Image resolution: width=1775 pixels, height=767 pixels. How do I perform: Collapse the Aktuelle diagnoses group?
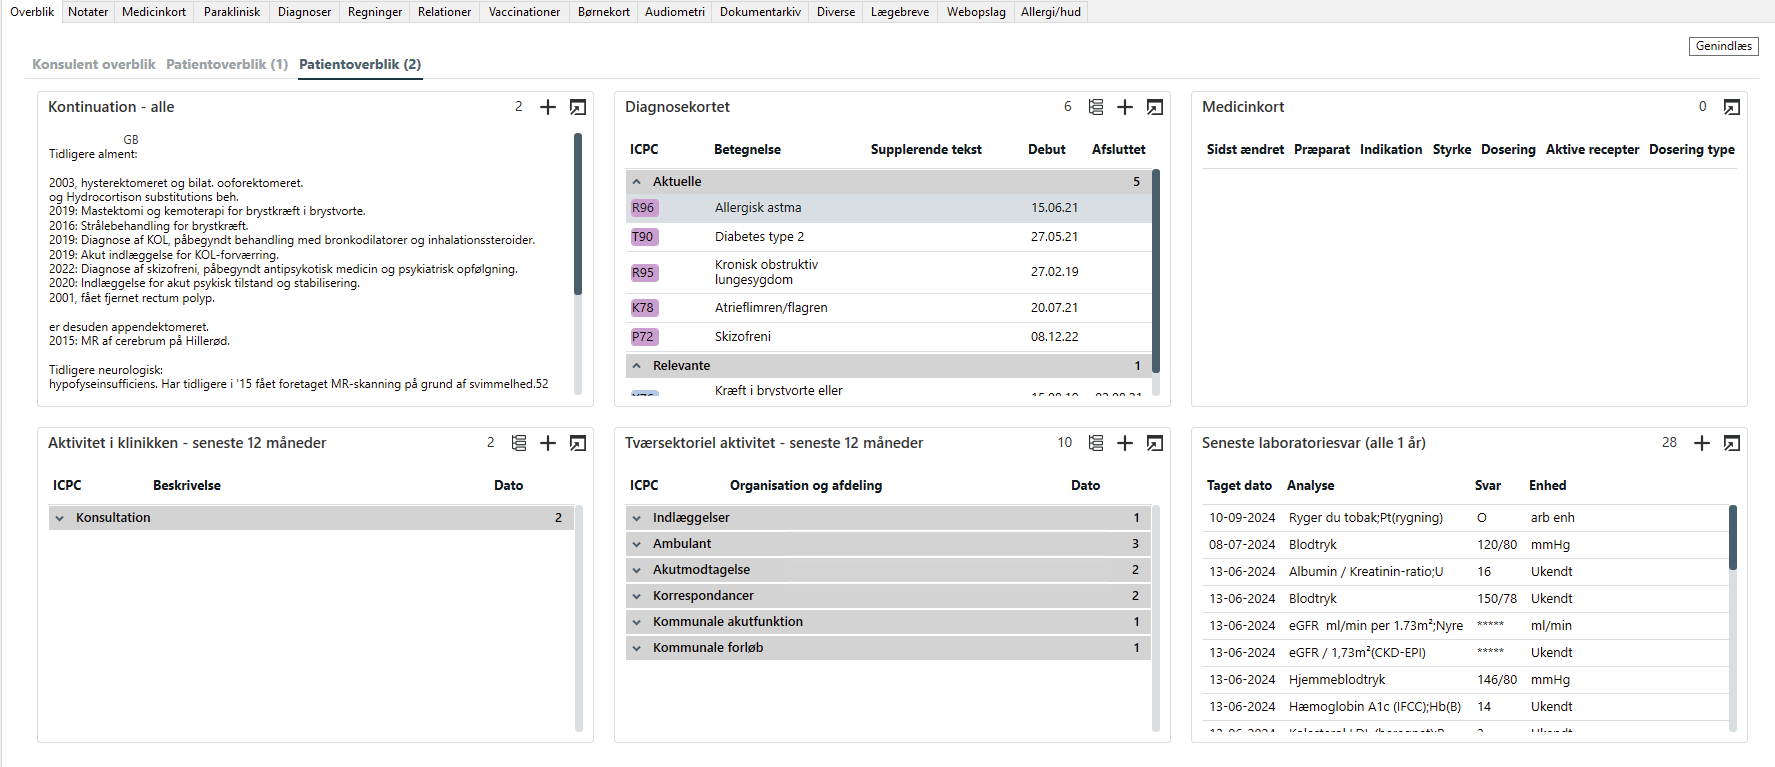(637, 182)
